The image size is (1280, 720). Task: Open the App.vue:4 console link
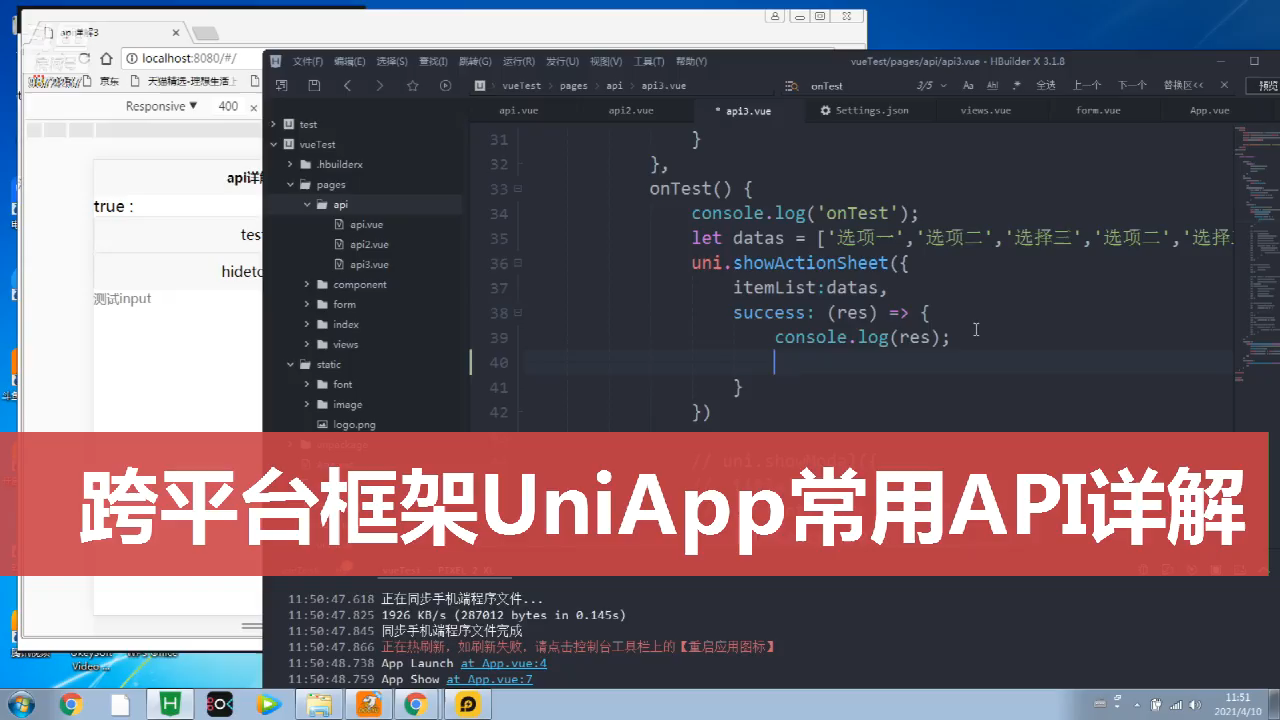click(x=503, y=663)
